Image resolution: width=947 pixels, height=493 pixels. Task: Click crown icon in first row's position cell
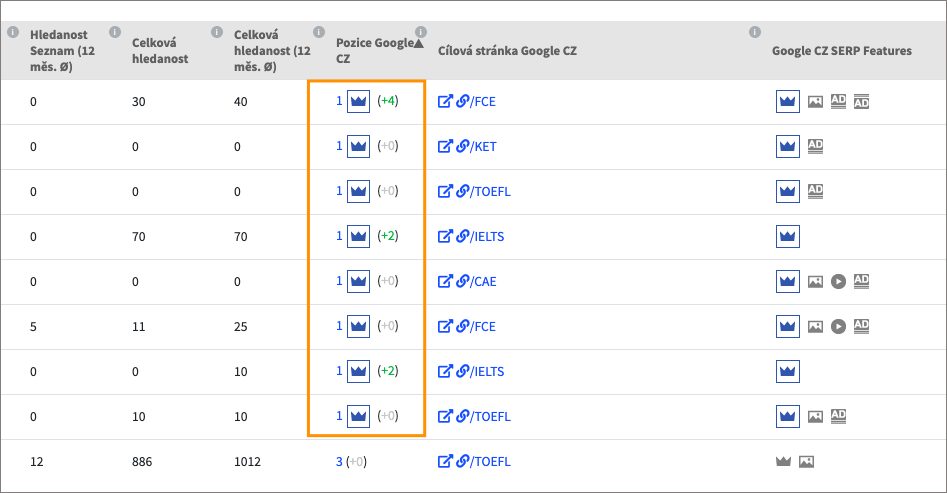tap(358, 102)
